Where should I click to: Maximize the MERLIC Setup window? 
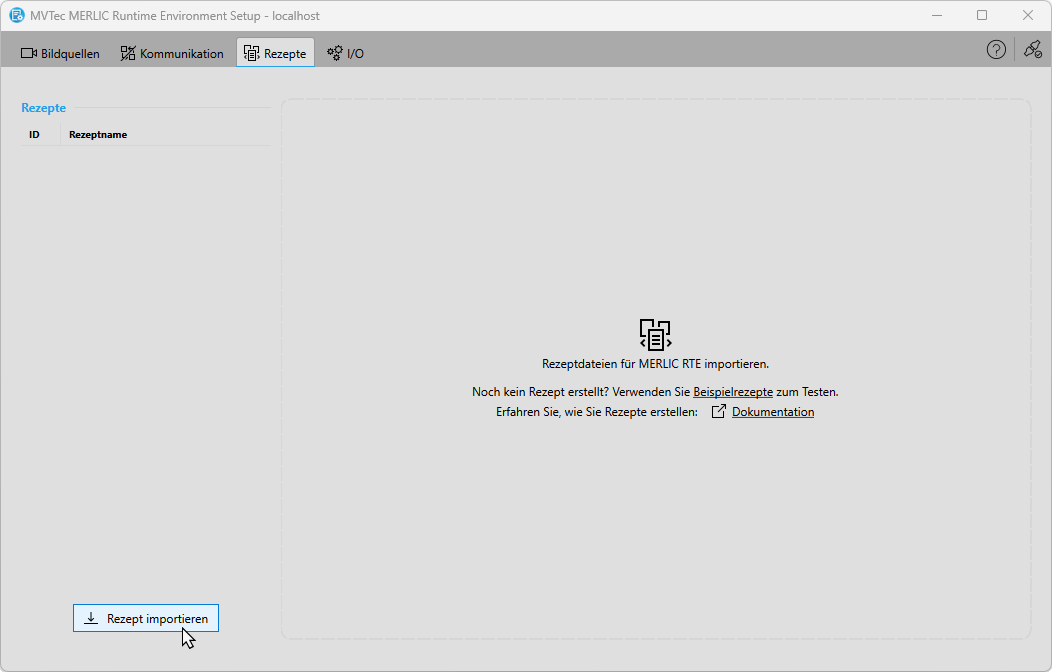(982, 16)
